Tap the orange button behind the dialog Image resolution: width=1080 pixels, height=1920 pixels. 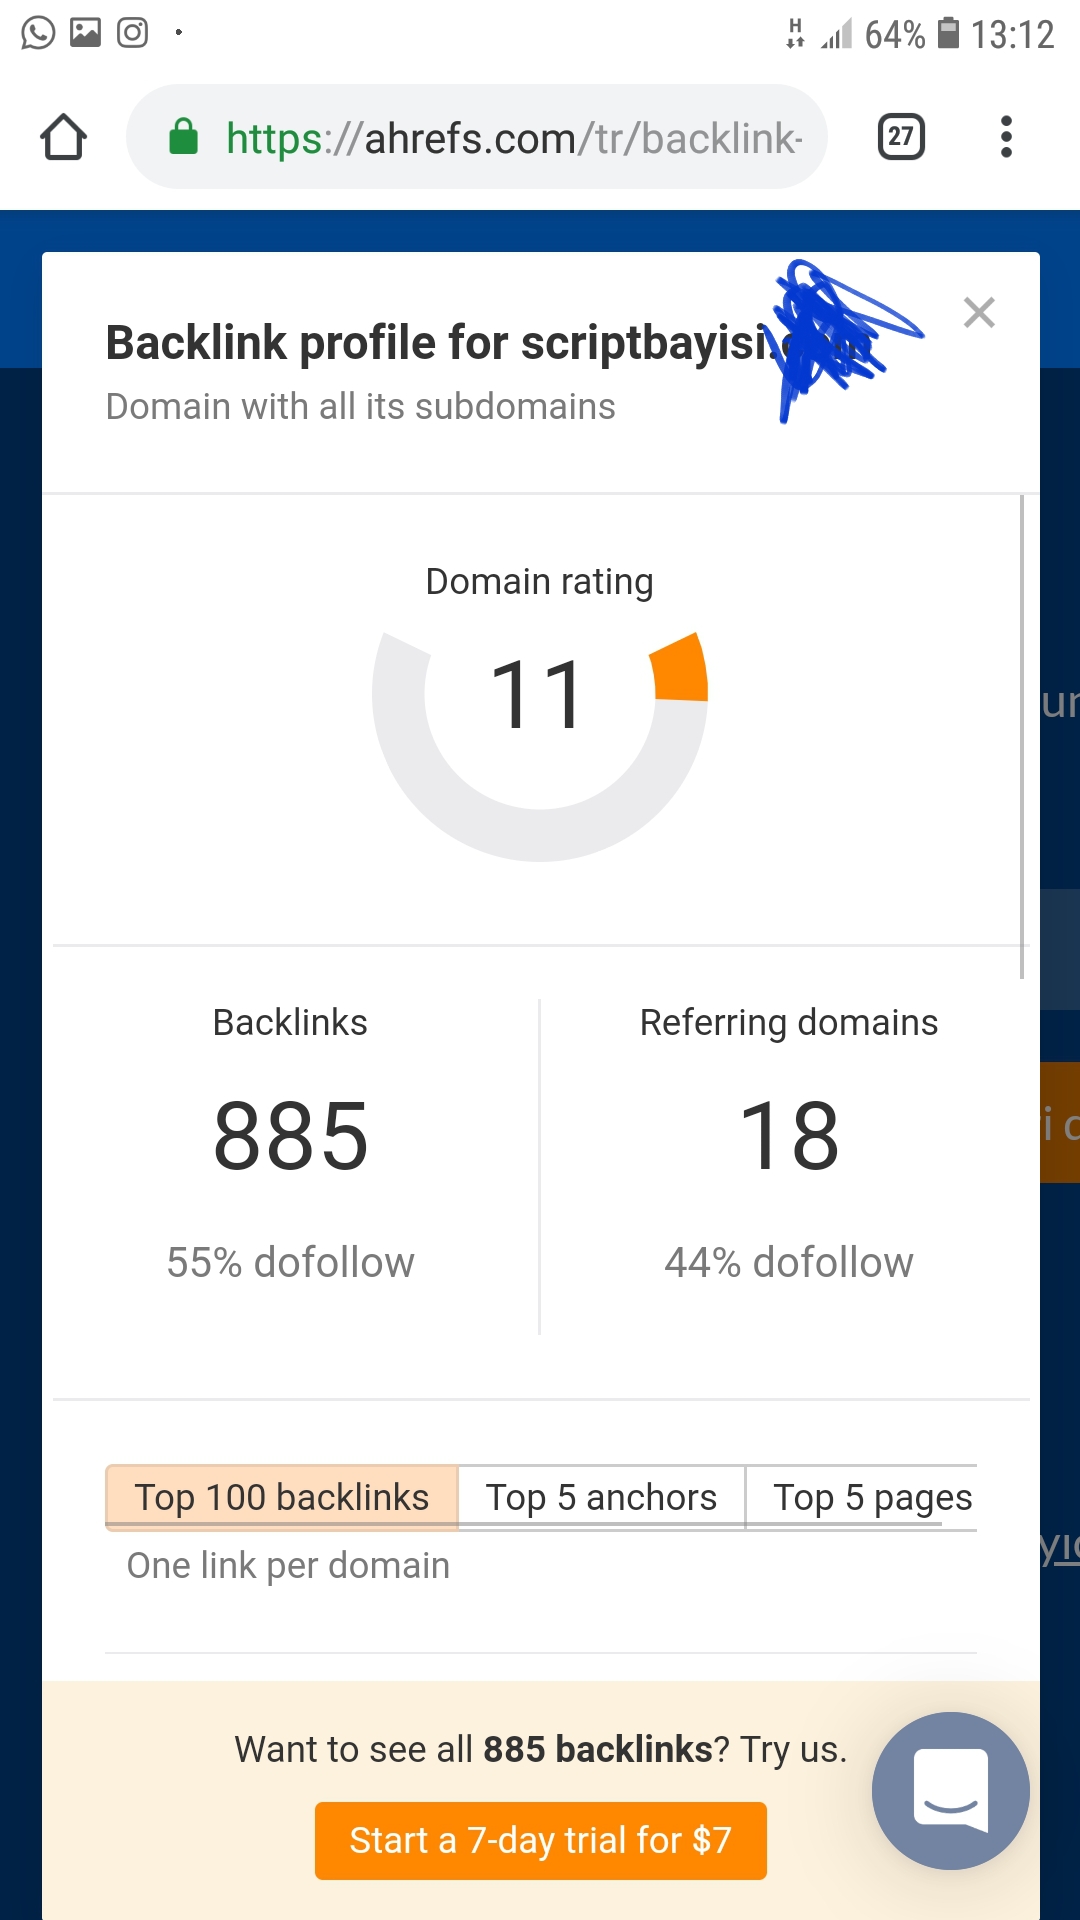[x=1060, y=1122]
